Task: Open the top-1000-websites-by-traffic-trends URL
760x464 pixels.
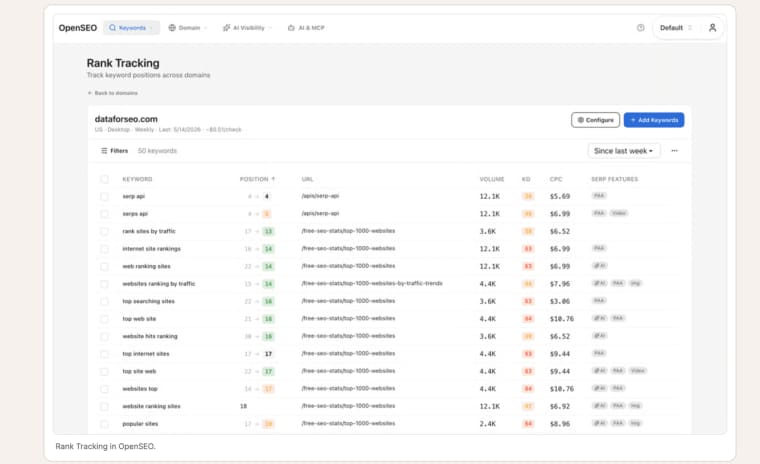Action: (x=372, y=283)
